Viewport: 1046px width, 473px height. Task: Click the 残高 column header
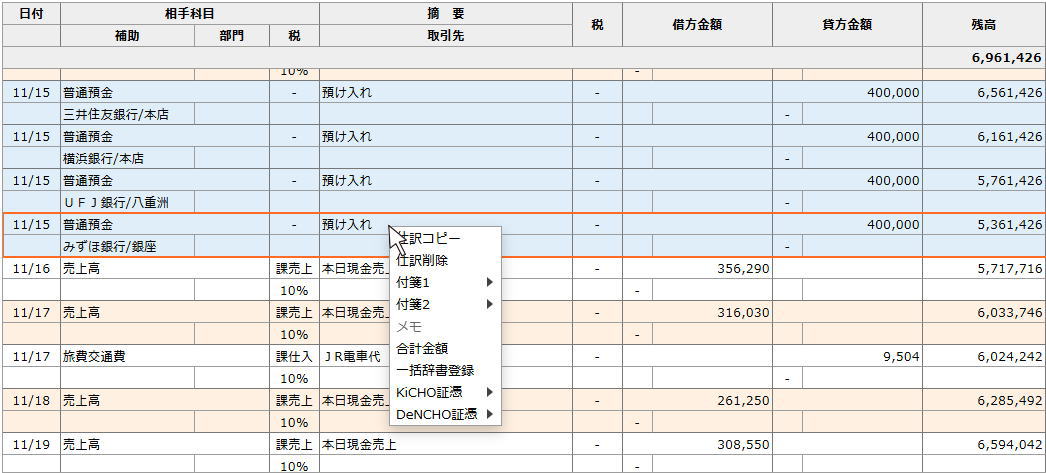983,25
